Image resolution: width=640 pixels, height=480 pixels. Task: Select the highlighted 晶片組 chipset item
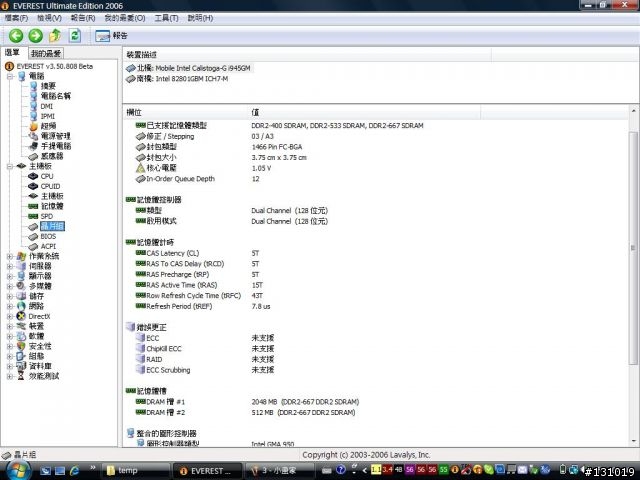click(52, 226)
